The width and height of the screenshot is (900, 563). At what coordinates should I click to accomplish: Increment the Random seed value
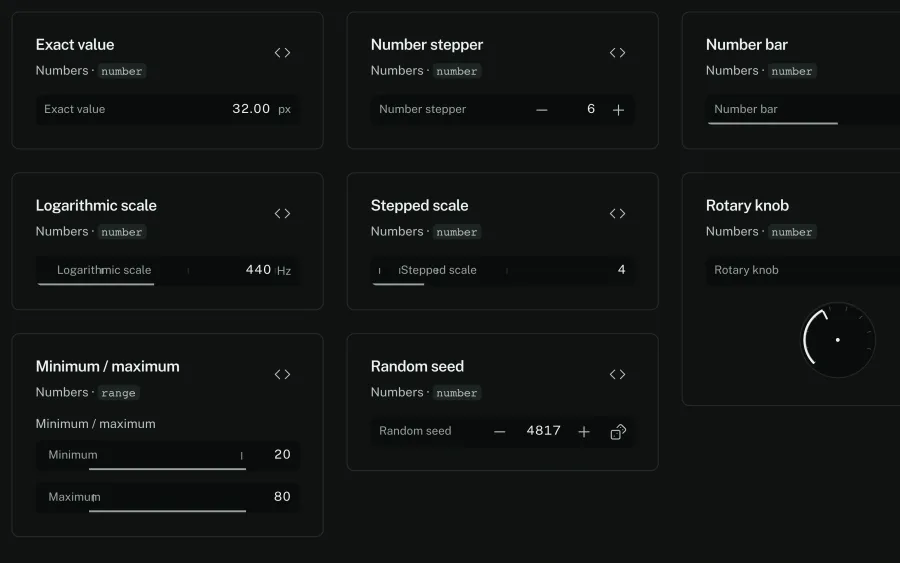[x=584, y=432]
